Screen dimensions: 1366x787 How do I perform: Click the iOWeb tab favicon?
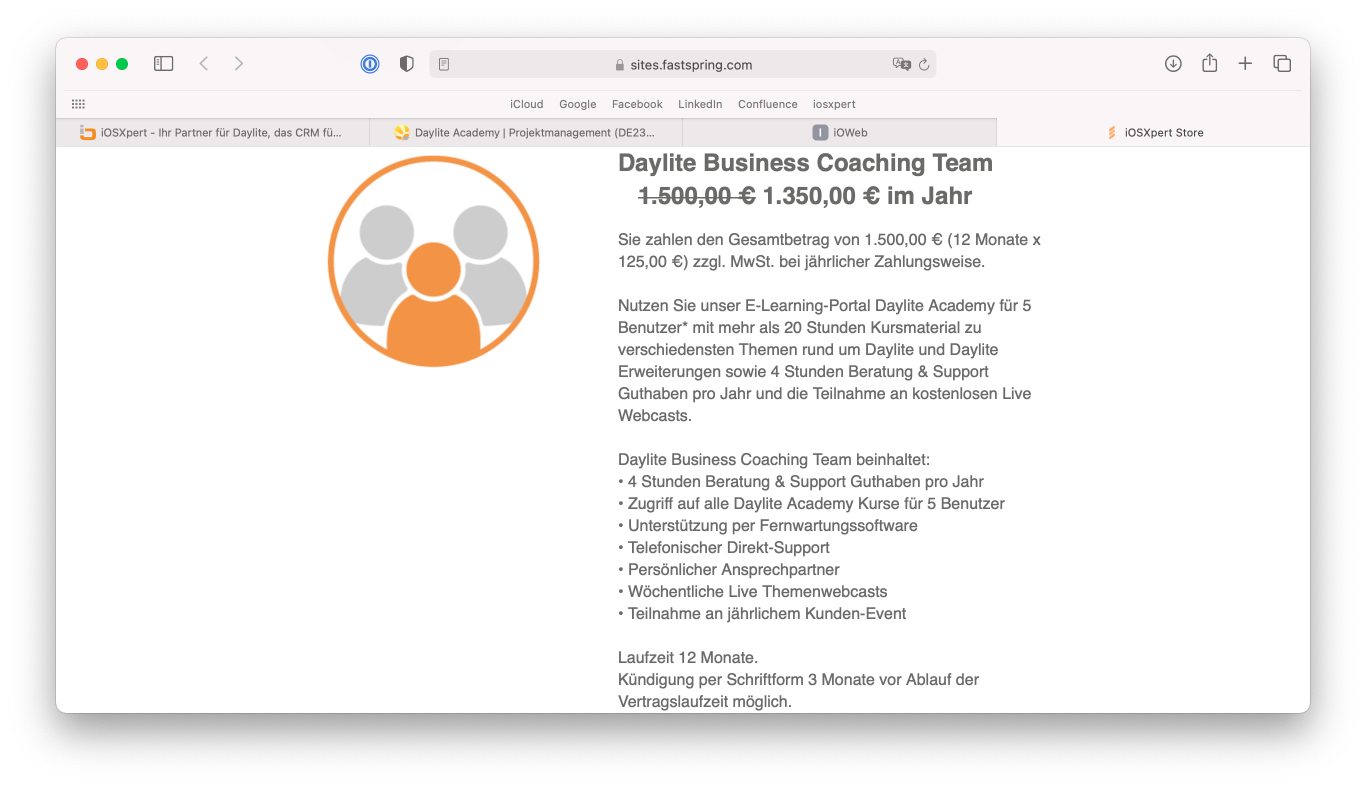tap(820, 132)
